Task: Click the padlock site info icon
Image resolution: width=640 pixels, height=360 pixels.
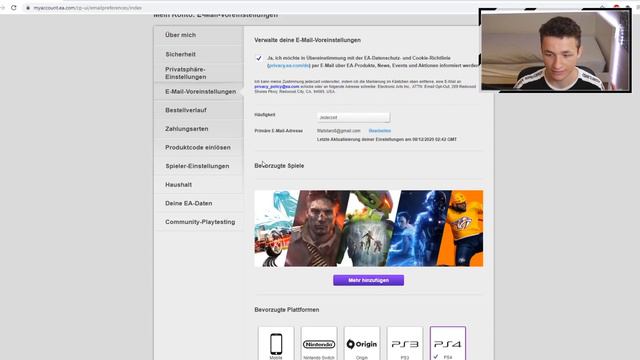Action: (x=28, y=8)
